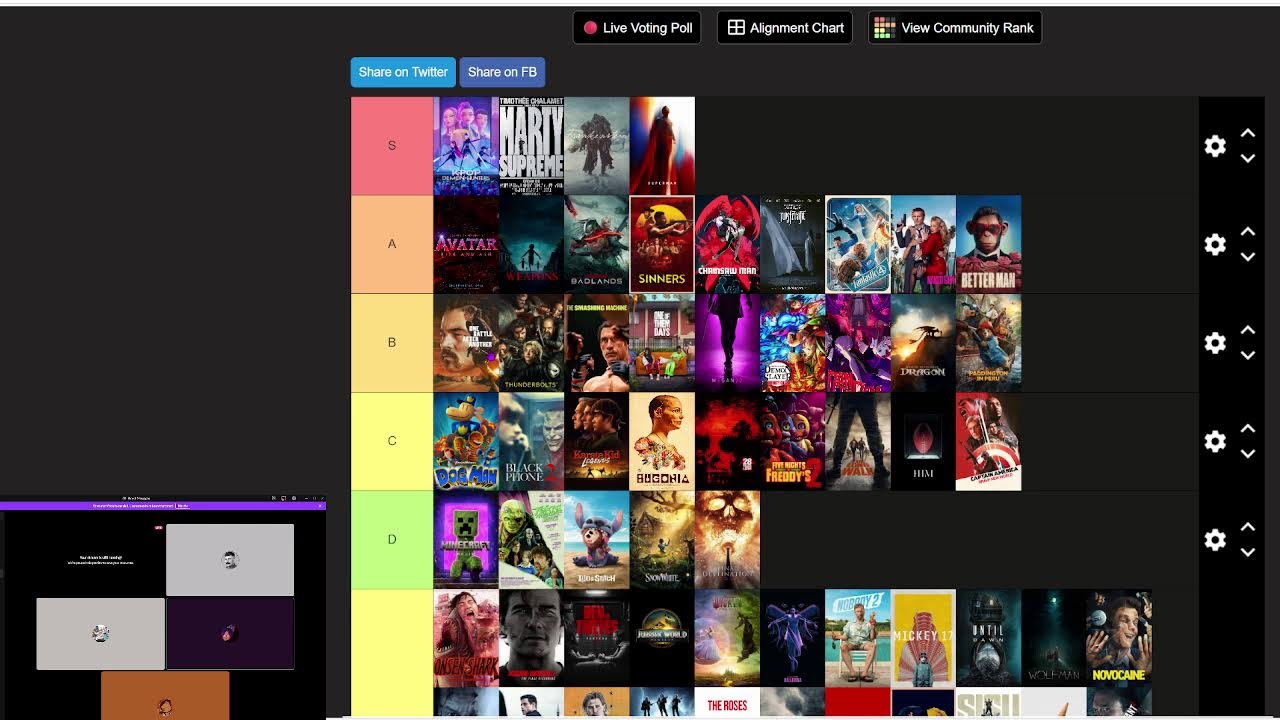Viewport: 1280px width, 720px height.
Task: Select the Until Dawn poster
Action: point(988,638)
